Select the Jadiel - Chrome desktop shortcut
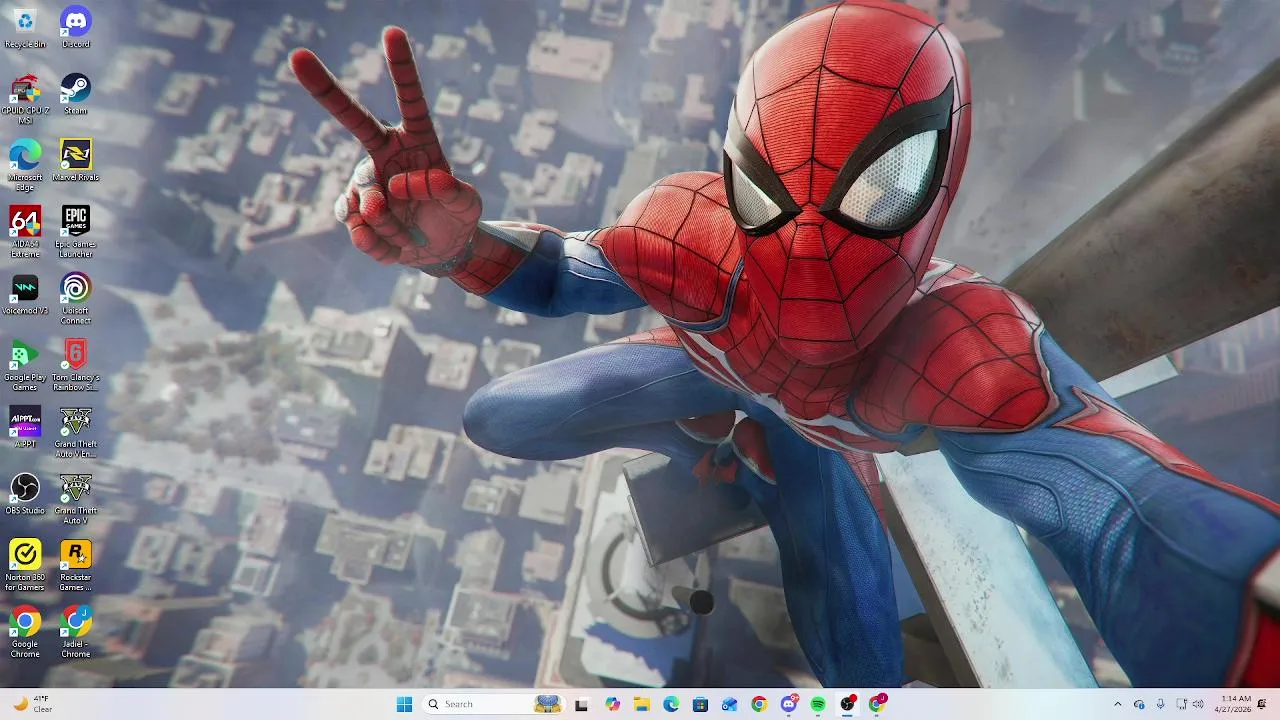This screenshot has height=720, width=1280. [76, 633]
